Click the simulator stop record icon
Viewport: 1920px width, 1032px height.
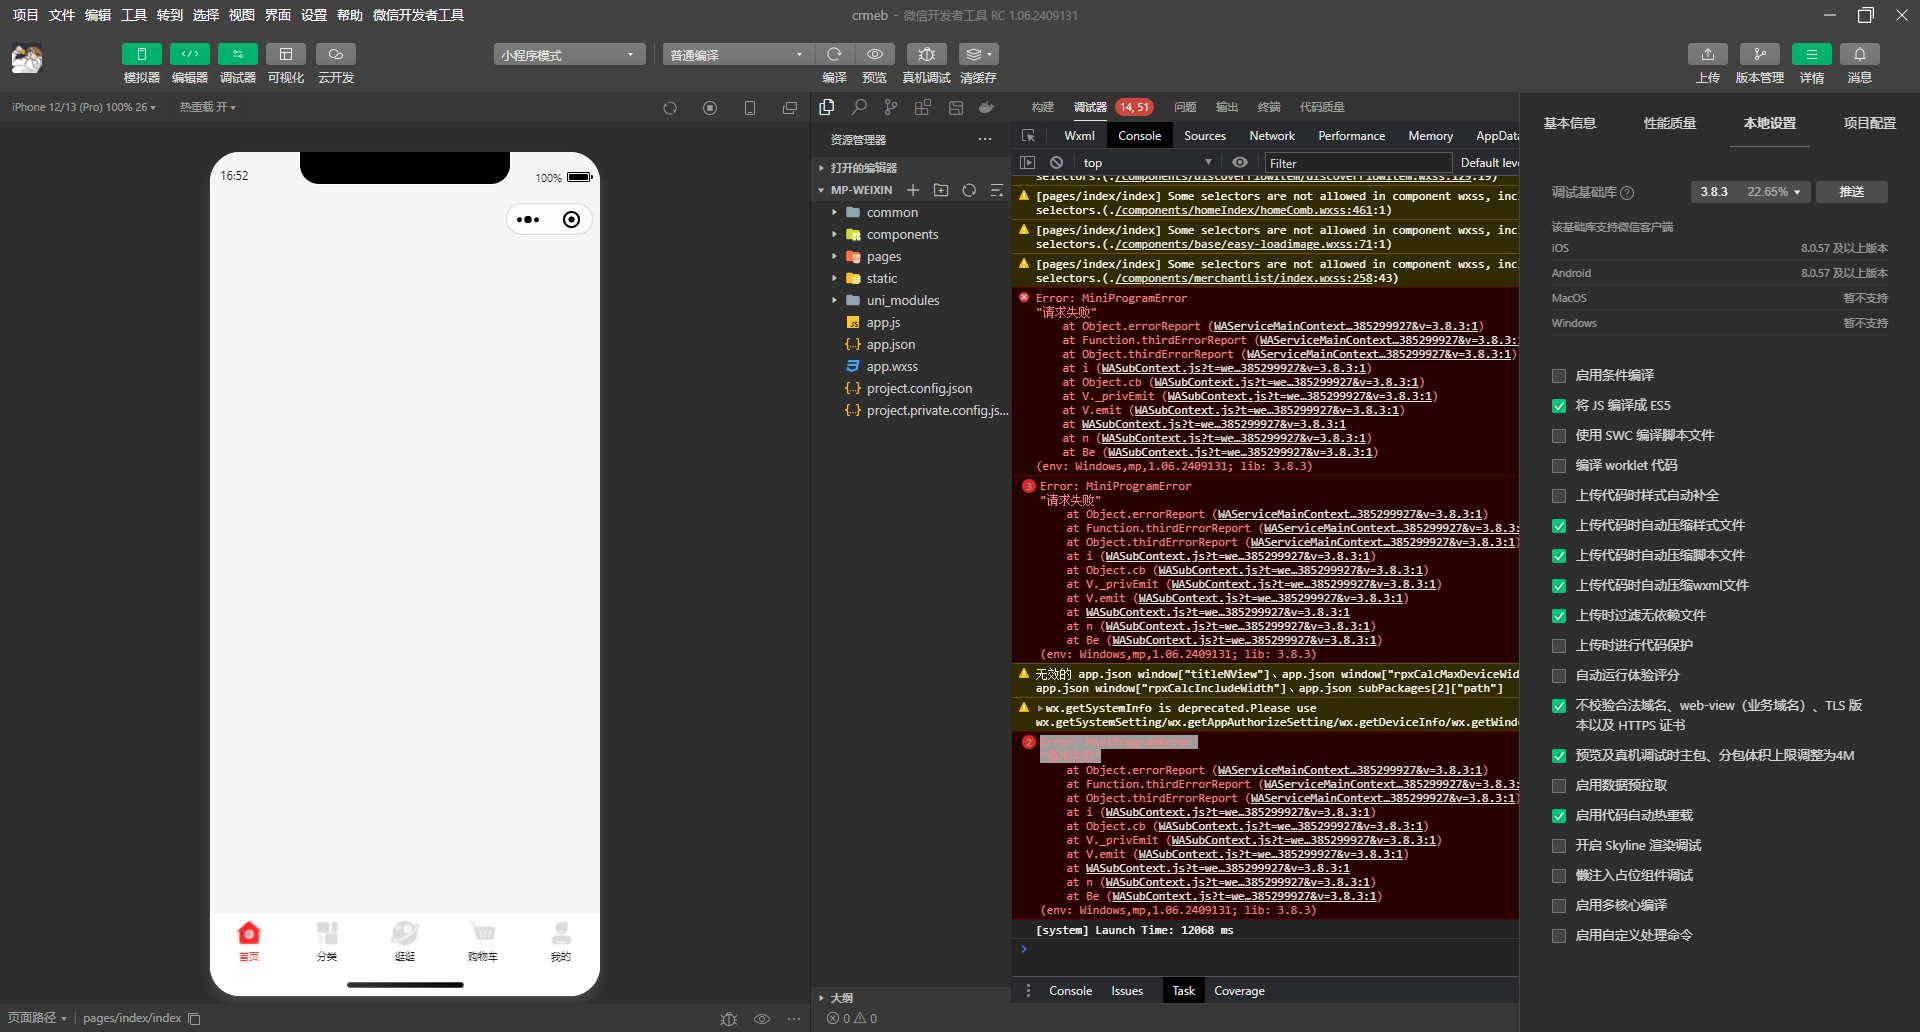click(710, 108)
